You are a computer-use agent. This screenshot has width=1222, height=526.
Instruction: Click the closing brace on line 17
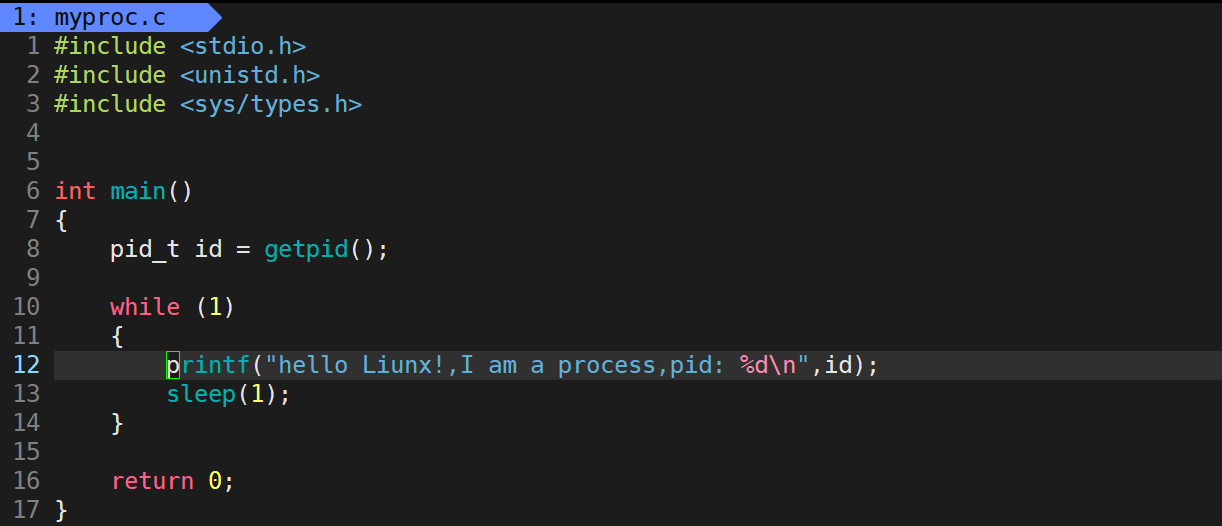pos(61,510)
